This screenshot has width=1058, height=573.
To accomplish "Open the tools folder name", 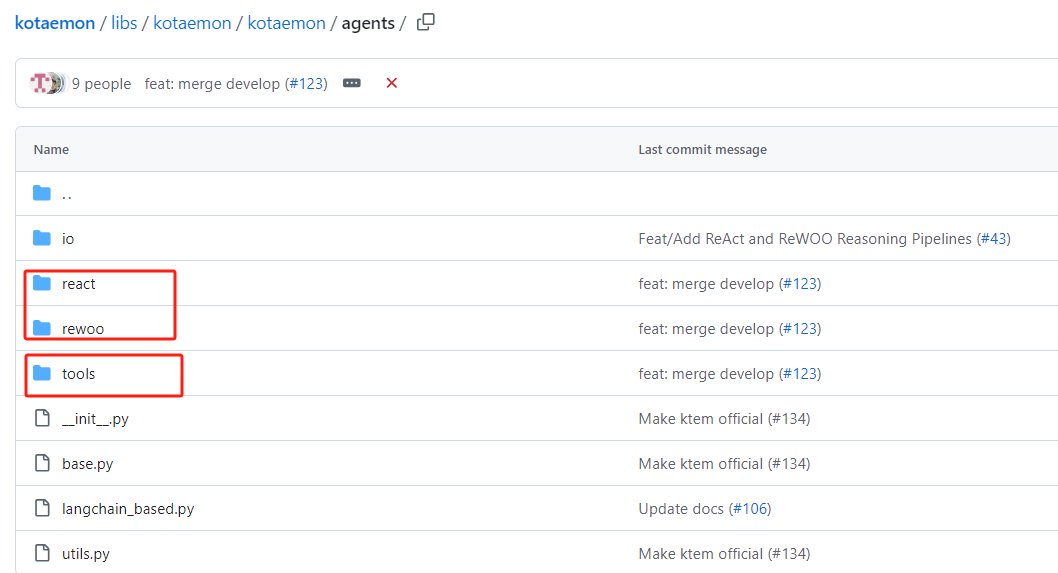I will (78, 374).
